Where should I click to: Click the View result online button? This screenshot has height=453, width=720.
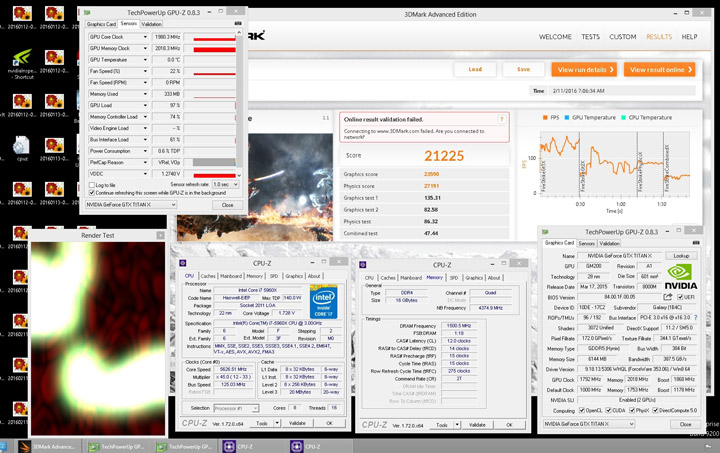coord(659,70)
